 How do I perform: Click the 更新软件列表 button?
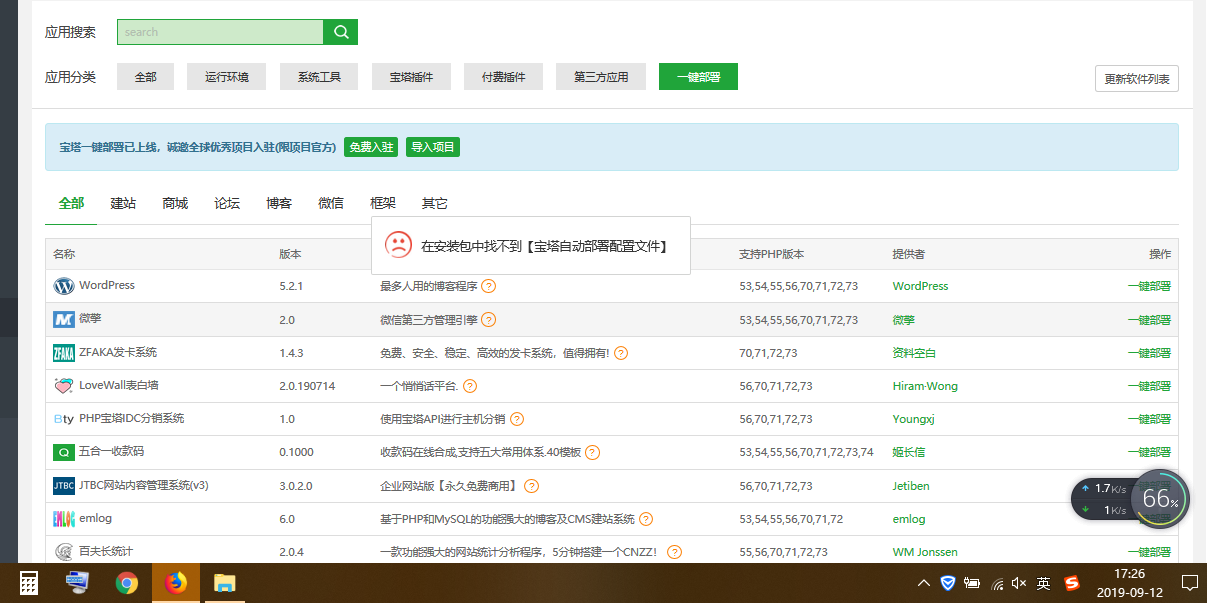click(x=1137, y=79)
